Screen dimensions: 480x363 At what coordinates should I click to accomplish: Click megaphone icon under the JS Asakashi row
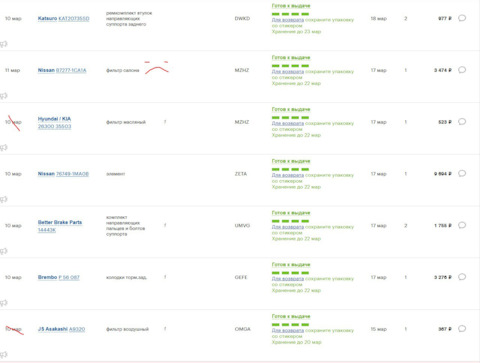[x=4, y=354]
